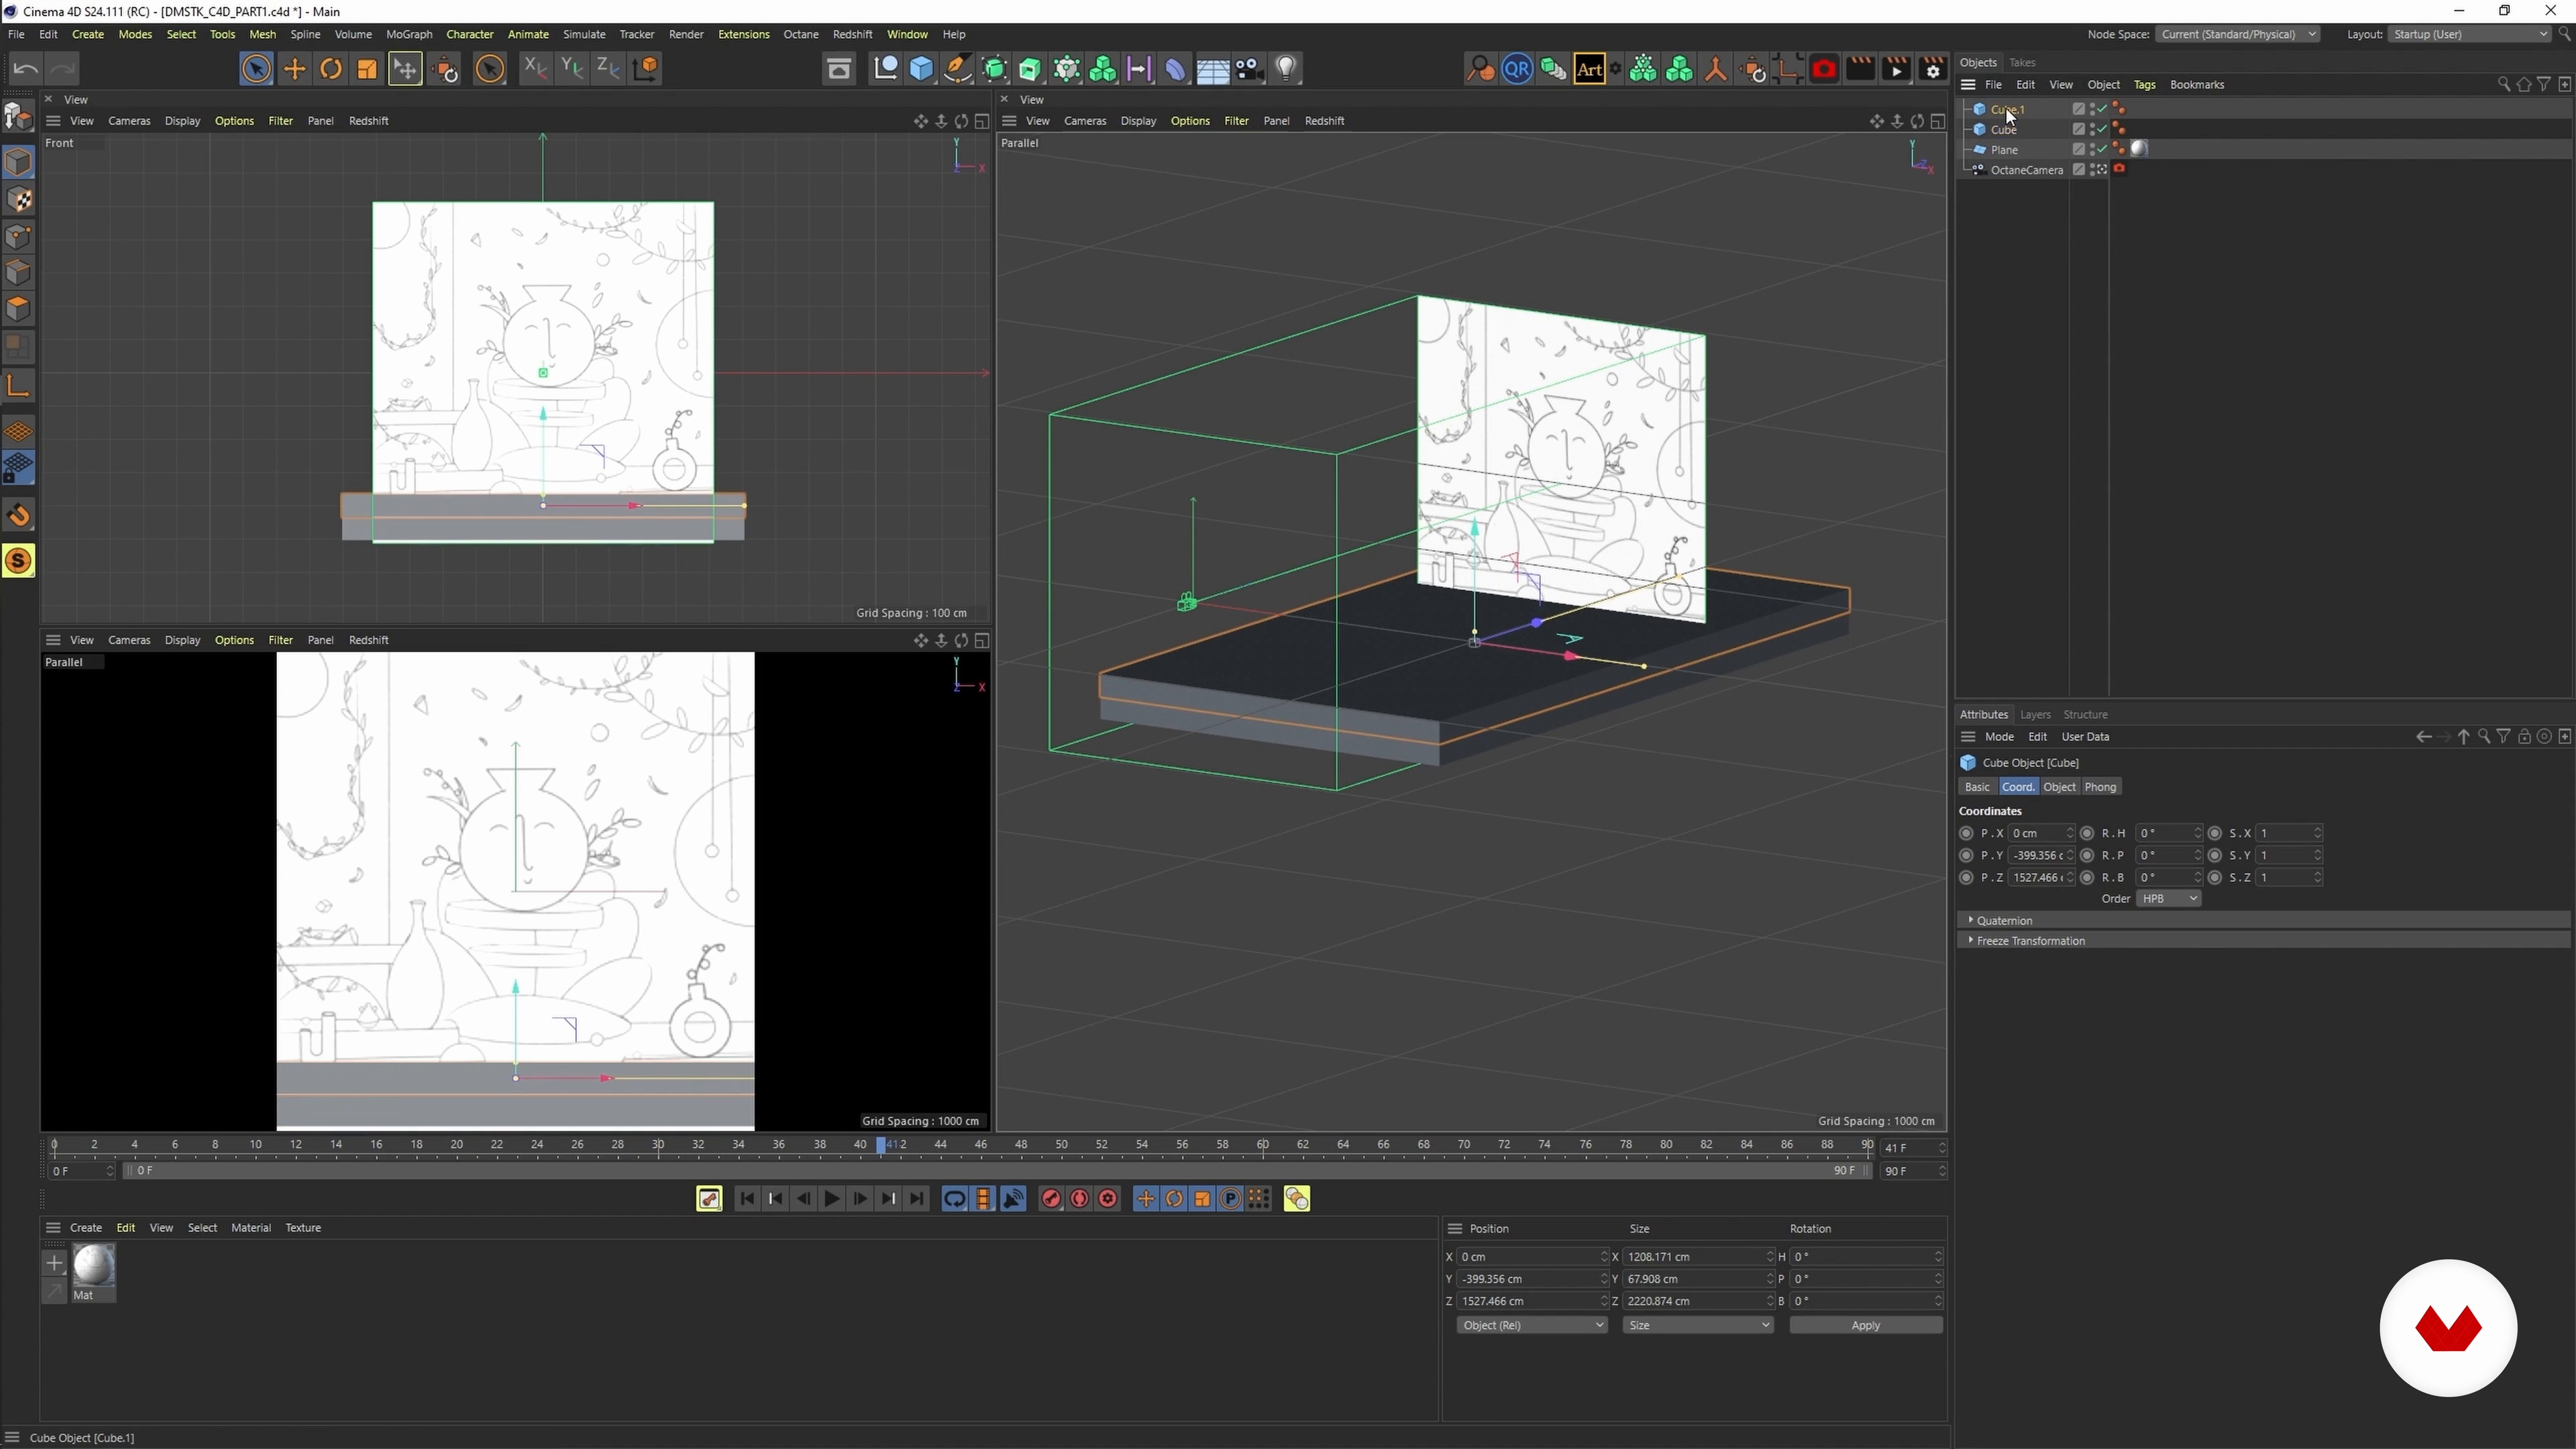Open the Camera object icon
The image size is (2576, 1449).
click(1249, 69)
